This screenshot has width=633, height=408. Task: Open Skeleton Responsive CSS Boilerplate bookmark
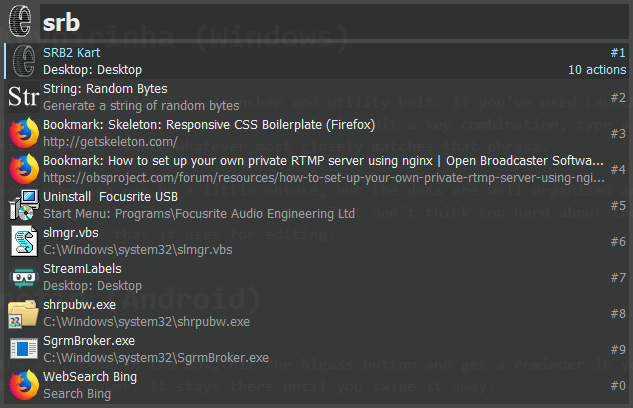click(x=209, y=125)
